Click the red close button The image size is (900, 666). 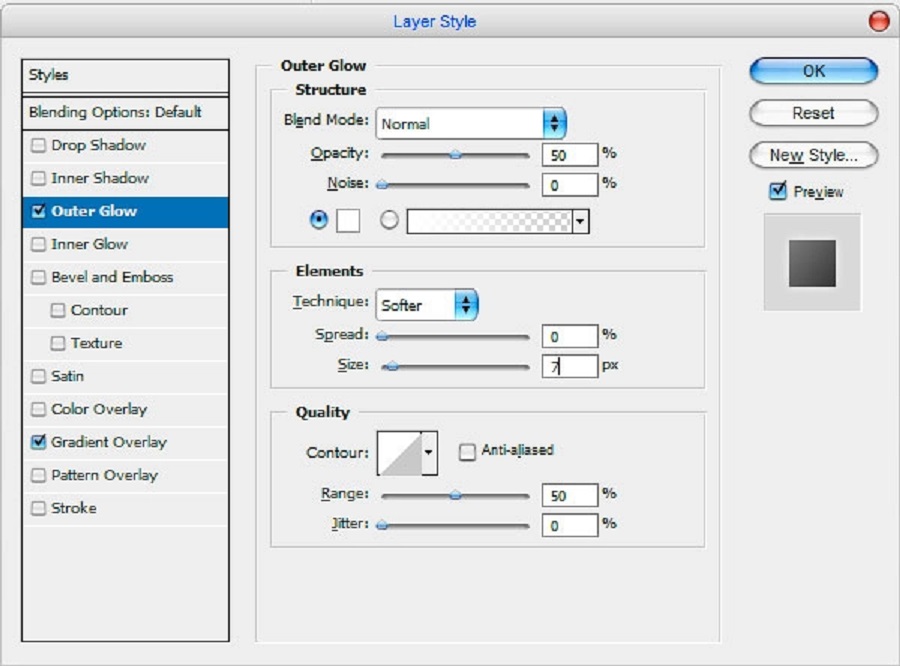[x=878, y=21]
